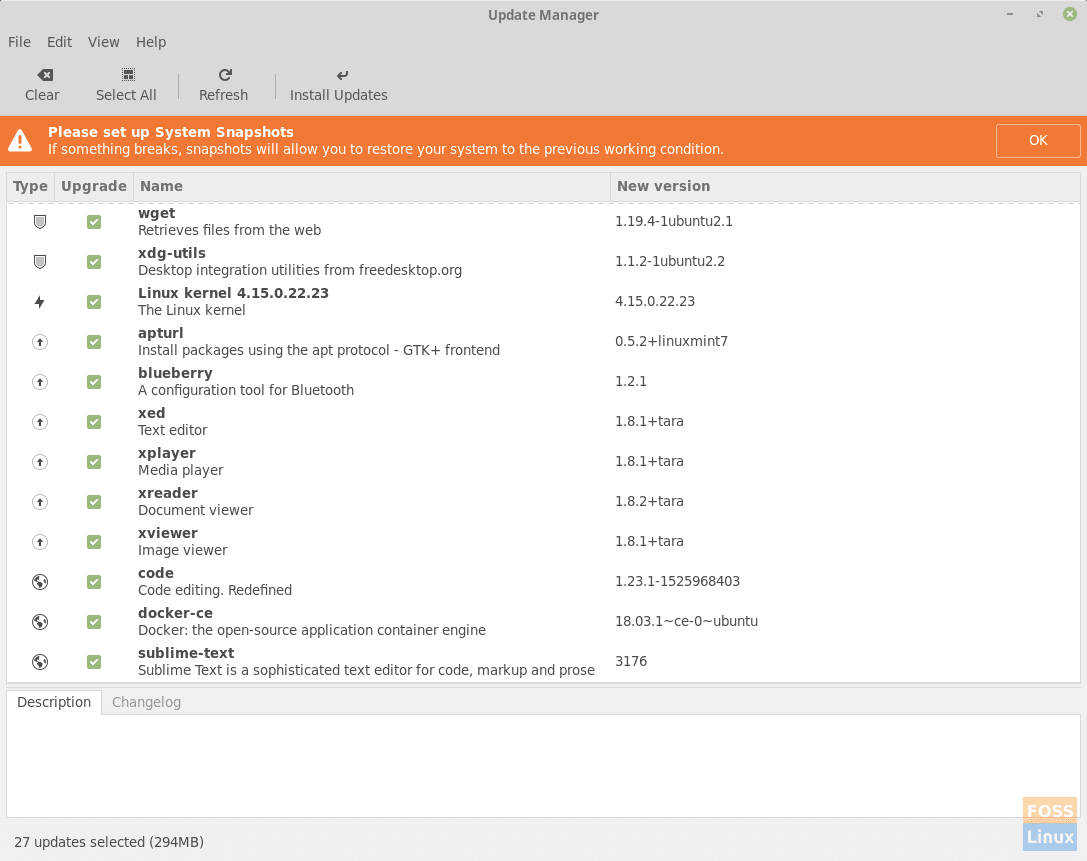Select the blueberry package name
The width and height of the screenshot is (1087, 861).
click(x=175, y=374)
